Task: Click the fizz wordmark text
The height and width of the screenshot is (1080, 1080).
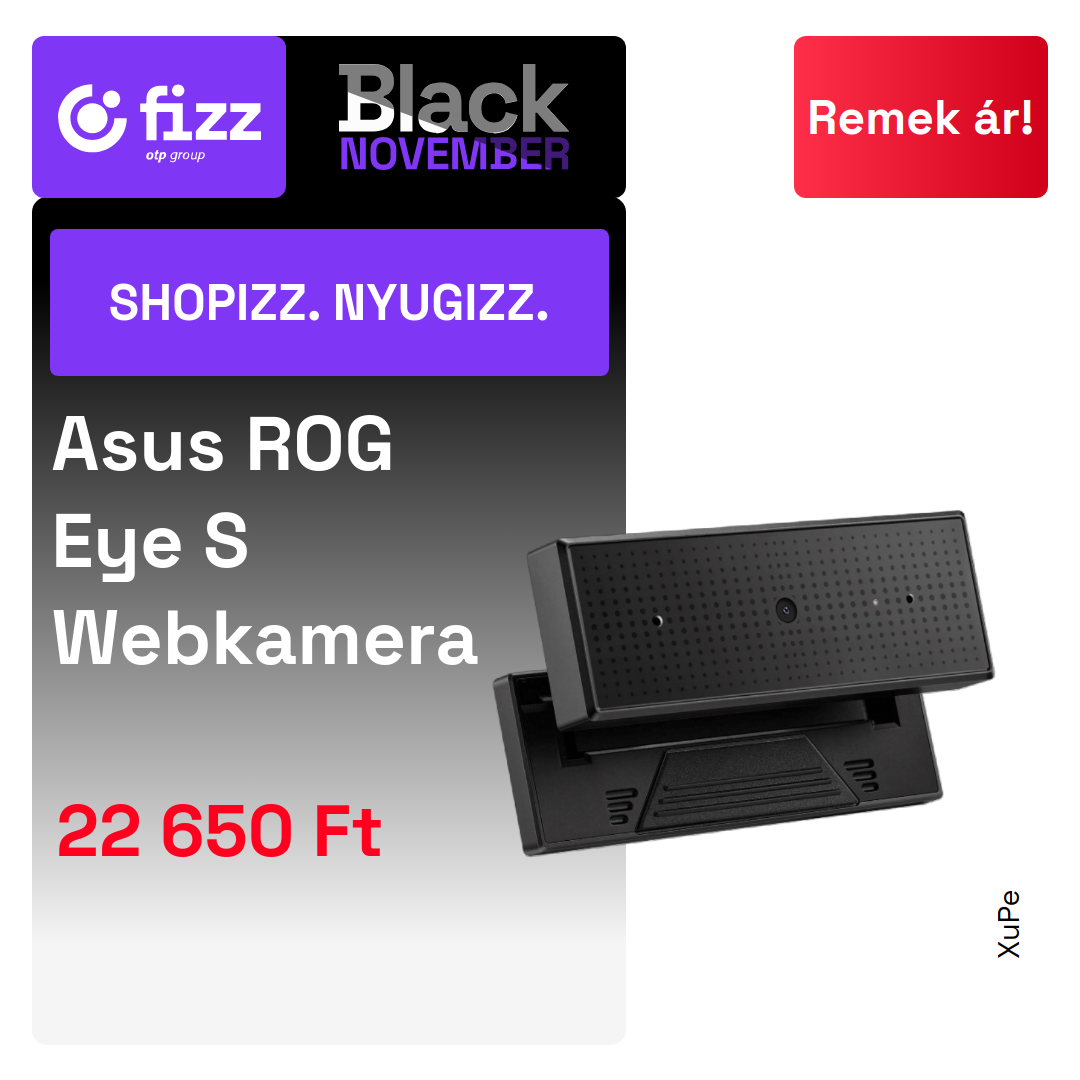Action: coord(201,114)
